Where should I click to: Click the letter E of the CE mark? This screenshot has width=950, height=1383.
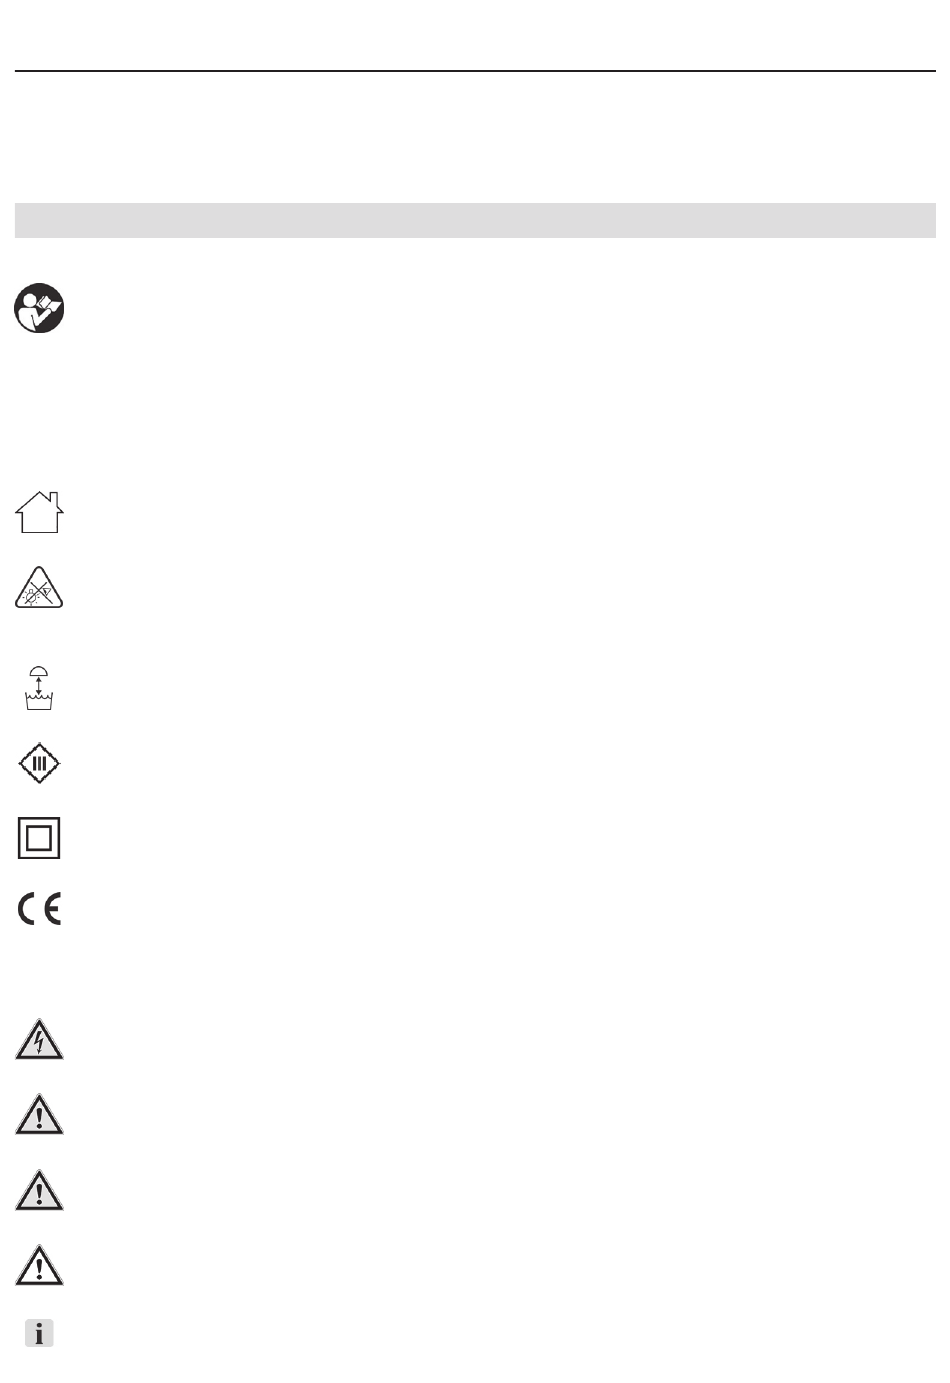pos(52,909)
